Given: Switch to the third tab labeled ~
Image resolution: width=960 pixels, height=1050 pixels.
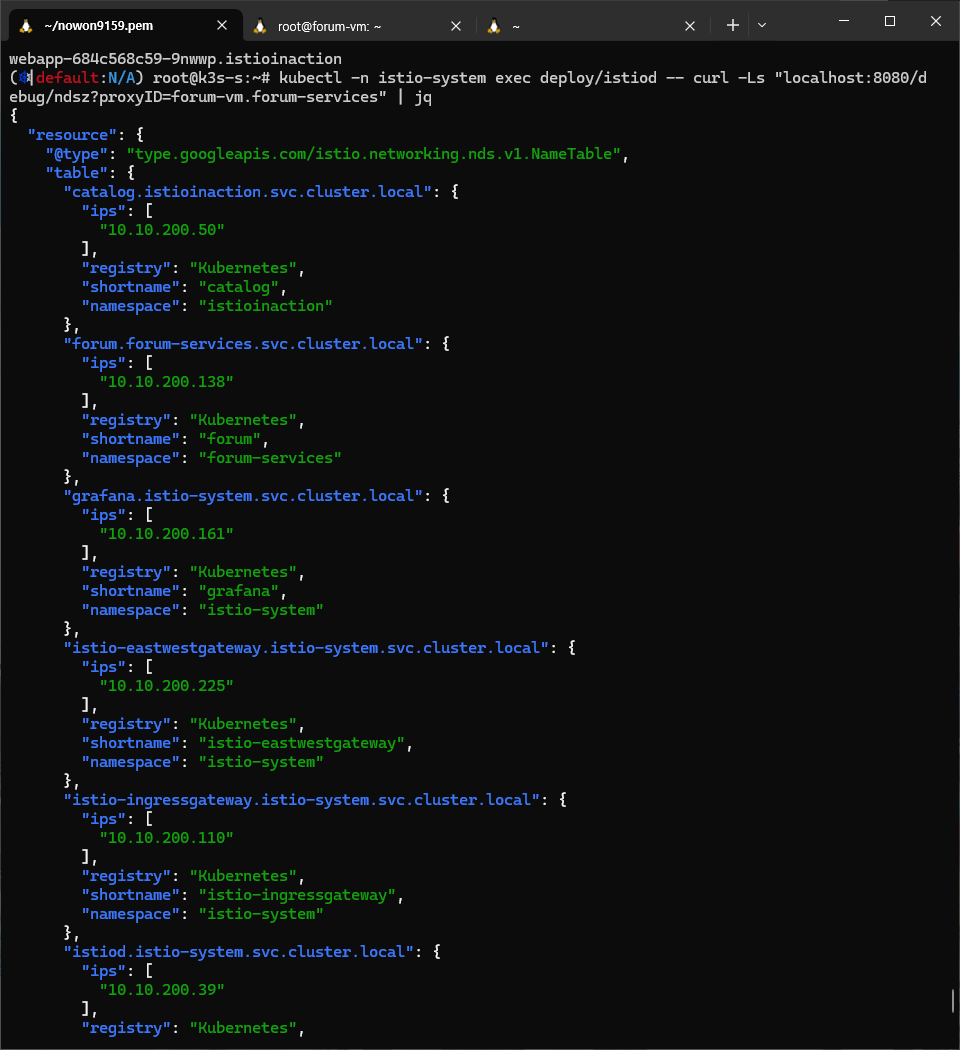Looking at the screenshot, I should pos(592,26).
